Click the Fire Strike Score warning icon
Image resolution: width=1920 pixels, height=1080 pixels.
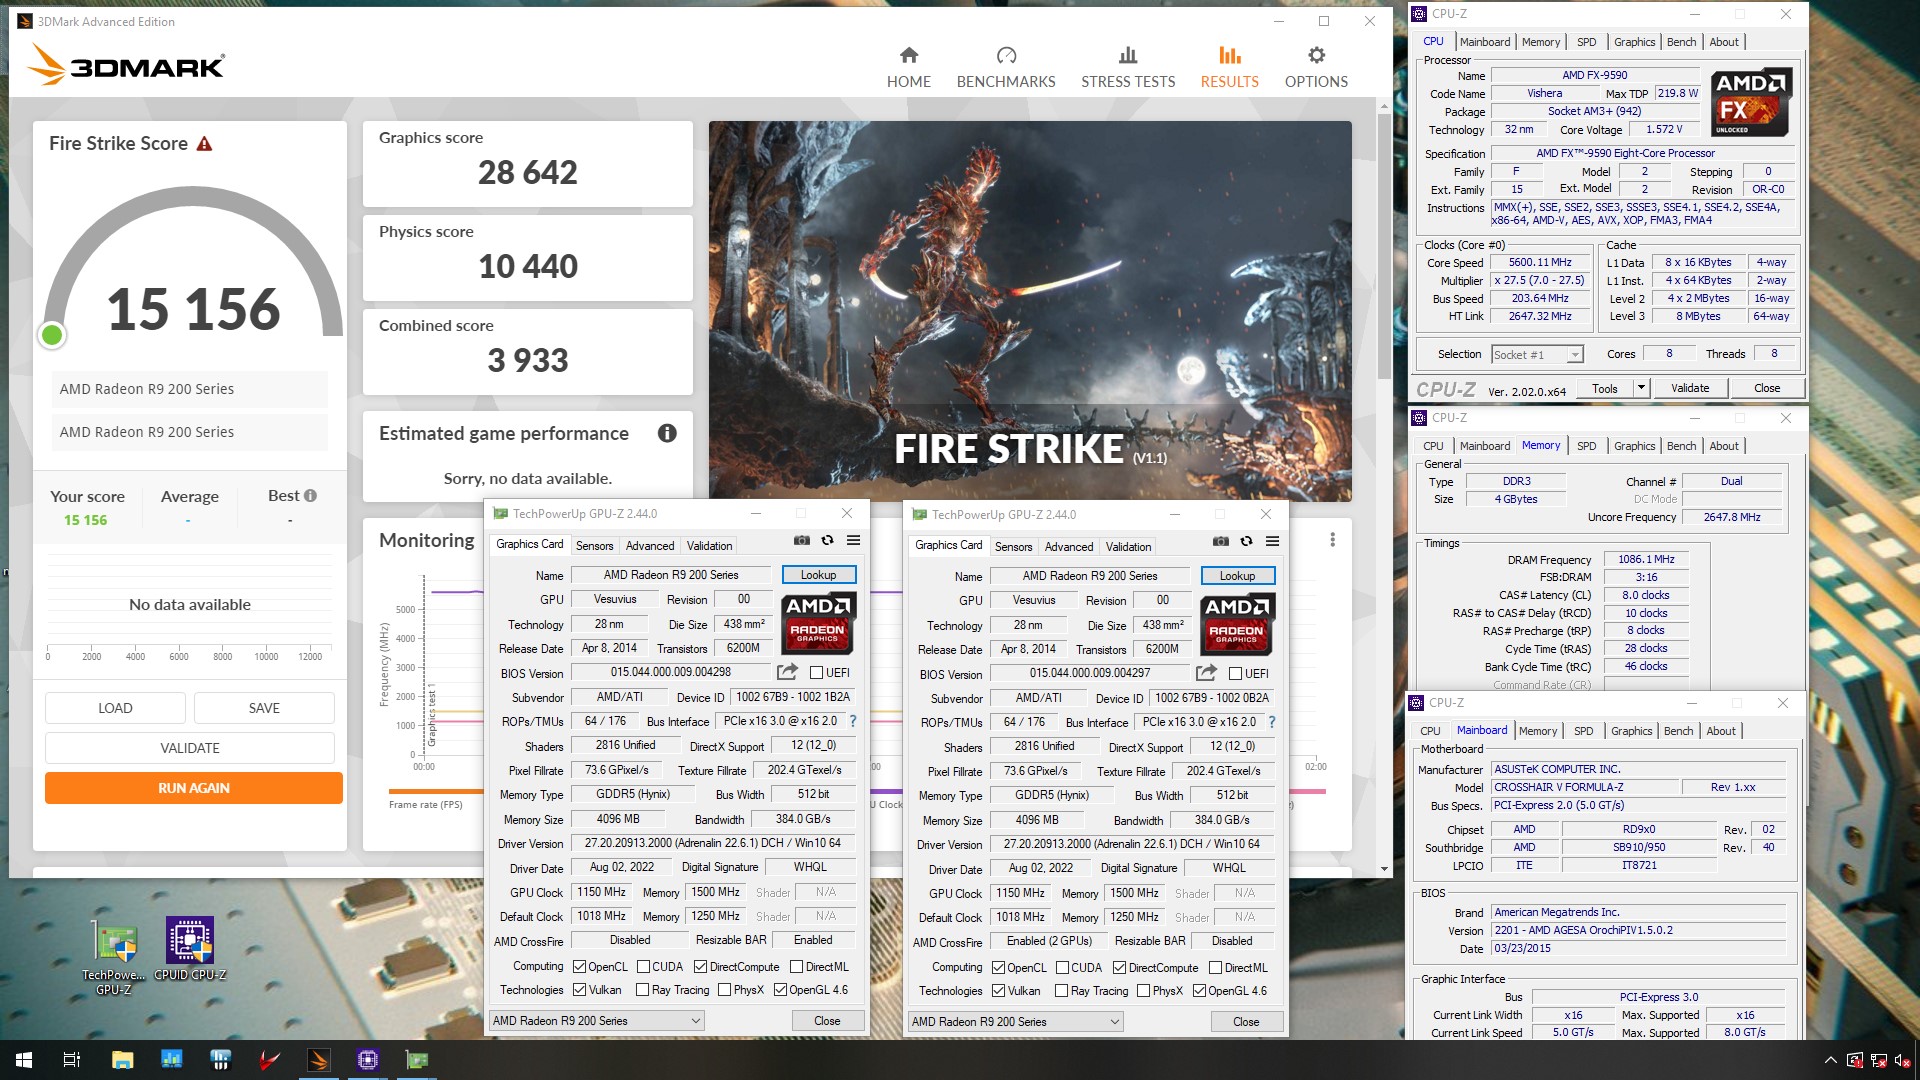point(204,144)
